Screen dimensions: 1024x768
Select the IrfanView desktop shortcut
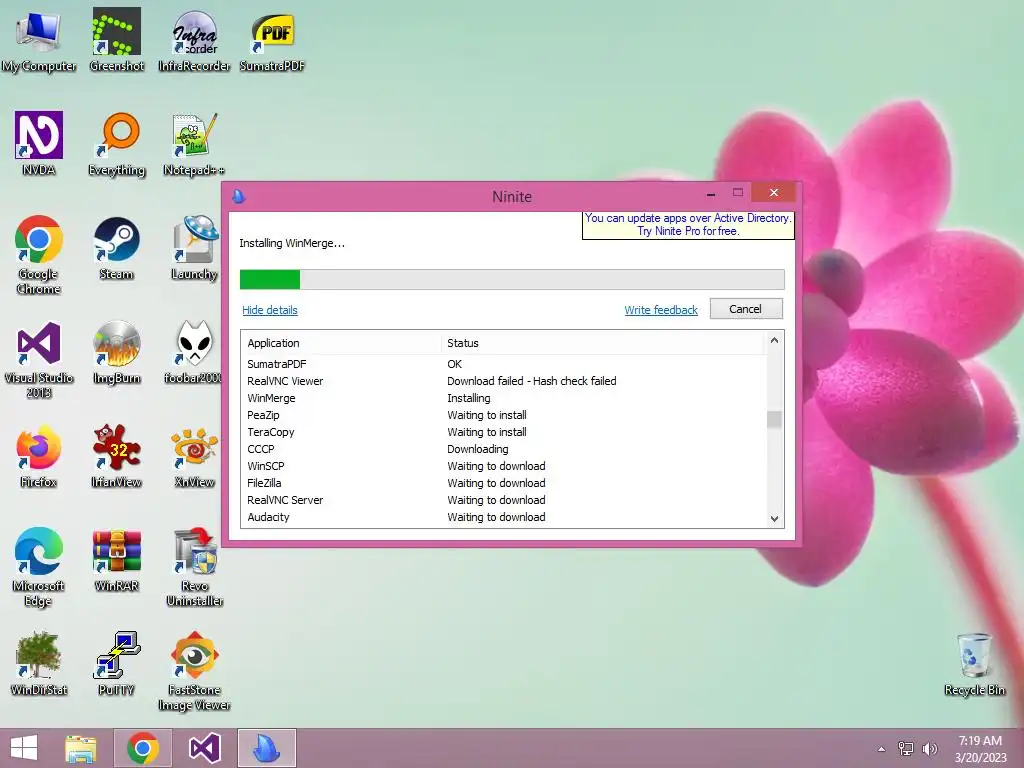[117, 456]
